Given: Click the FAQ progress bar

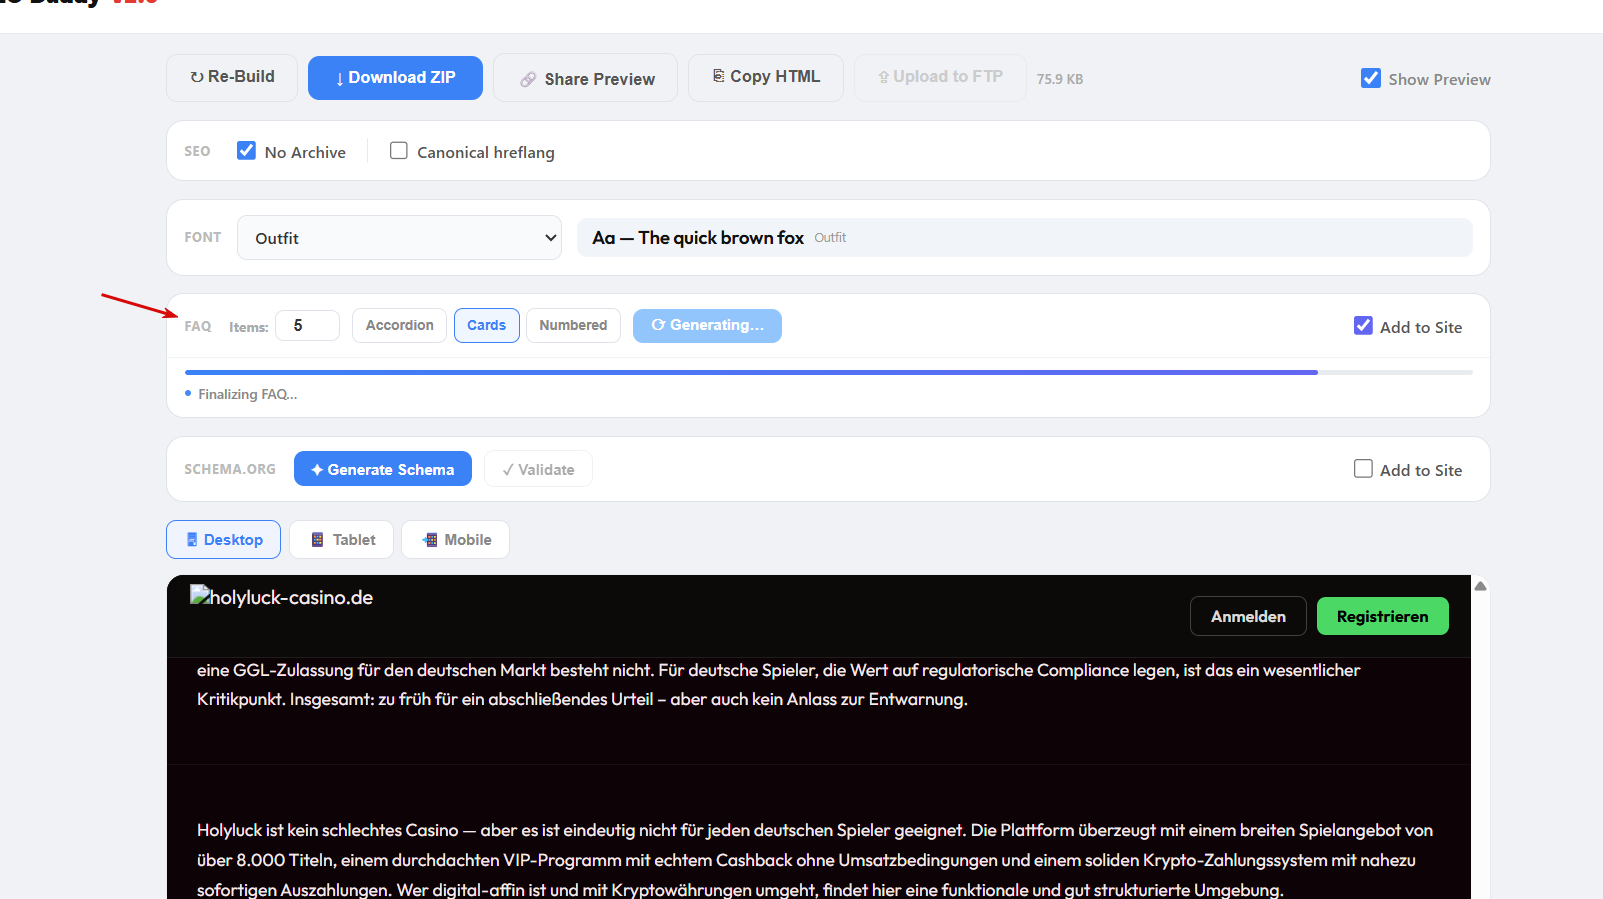Looking at the screenshot, I should pos(828,372).
